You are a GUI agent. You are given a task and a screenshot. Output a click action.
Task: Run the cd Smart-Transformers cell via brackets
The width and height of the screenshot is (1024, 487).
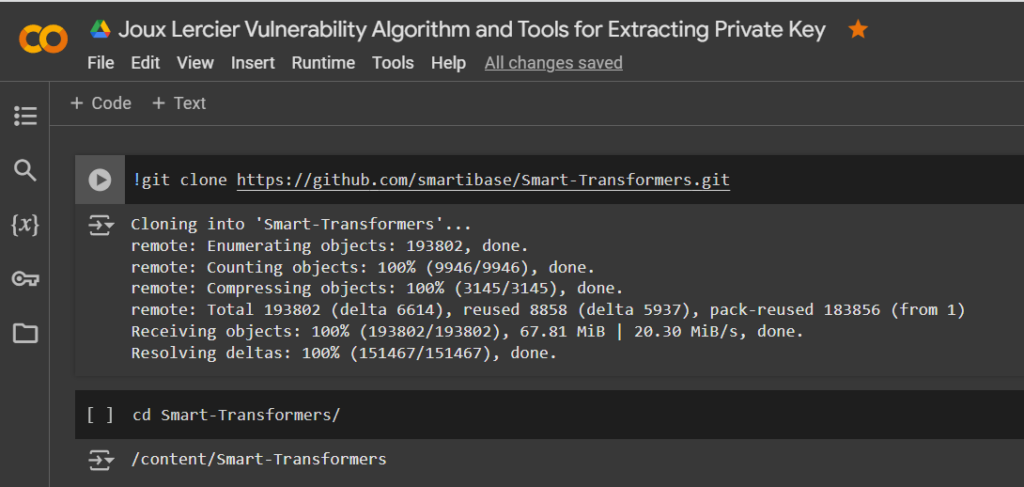click(100, 415)
